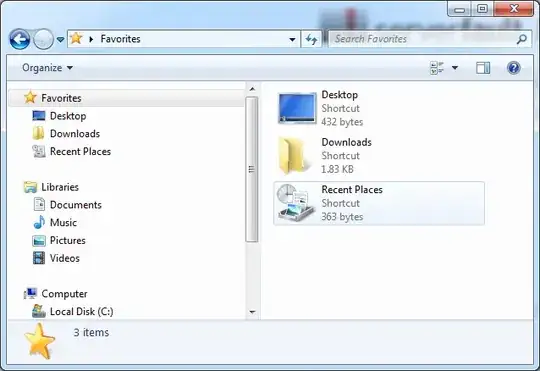Open the recent pages dropdown arrow
Viewport: 540px width, 371px height.
(x=60, y=40)
